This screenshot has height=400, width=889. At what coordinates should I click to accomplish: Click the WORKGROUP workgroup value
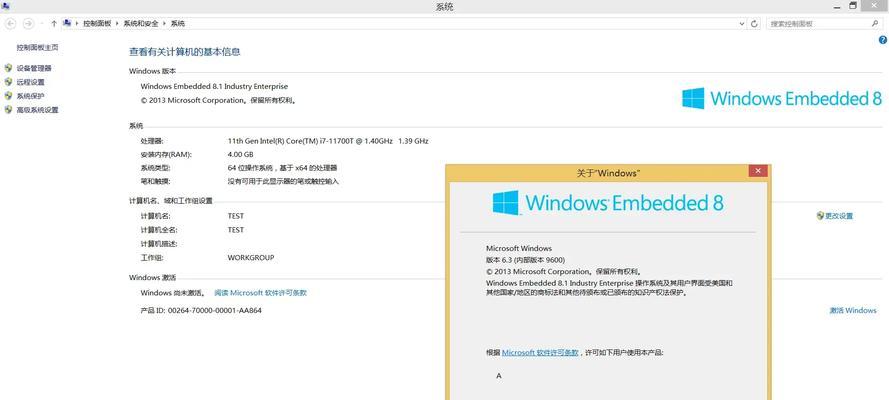251,257
